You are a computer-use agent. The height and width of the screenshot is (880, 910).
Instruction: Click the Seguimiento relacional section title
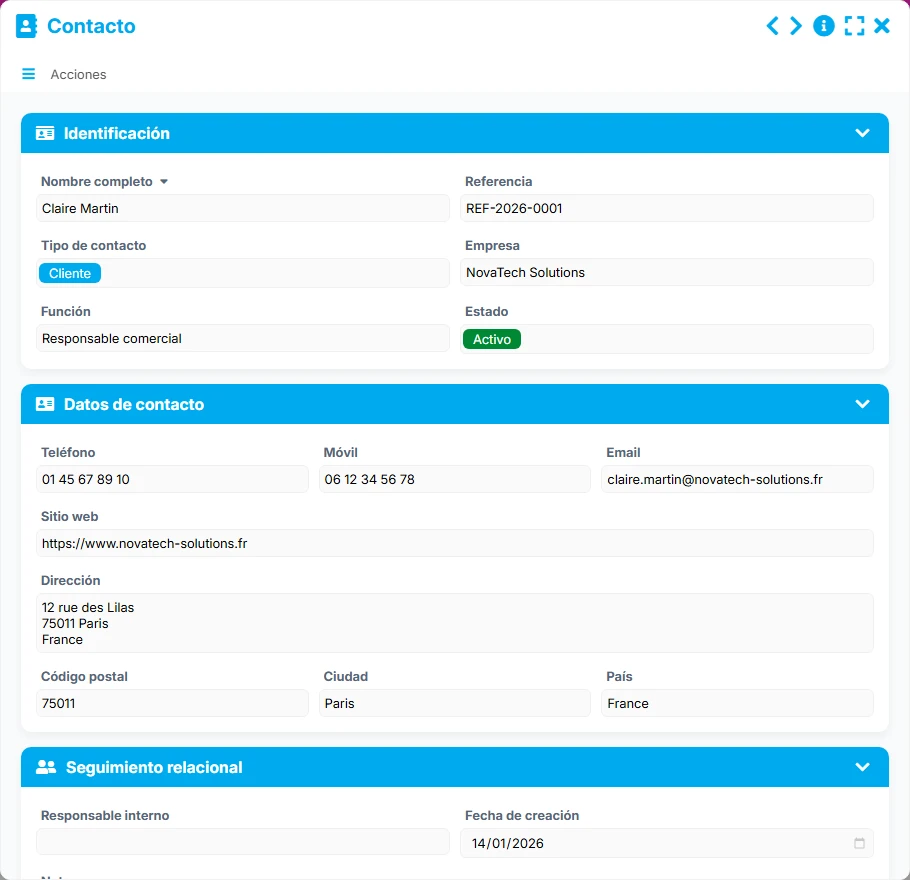pyautogui.click(x=154, y=767)
